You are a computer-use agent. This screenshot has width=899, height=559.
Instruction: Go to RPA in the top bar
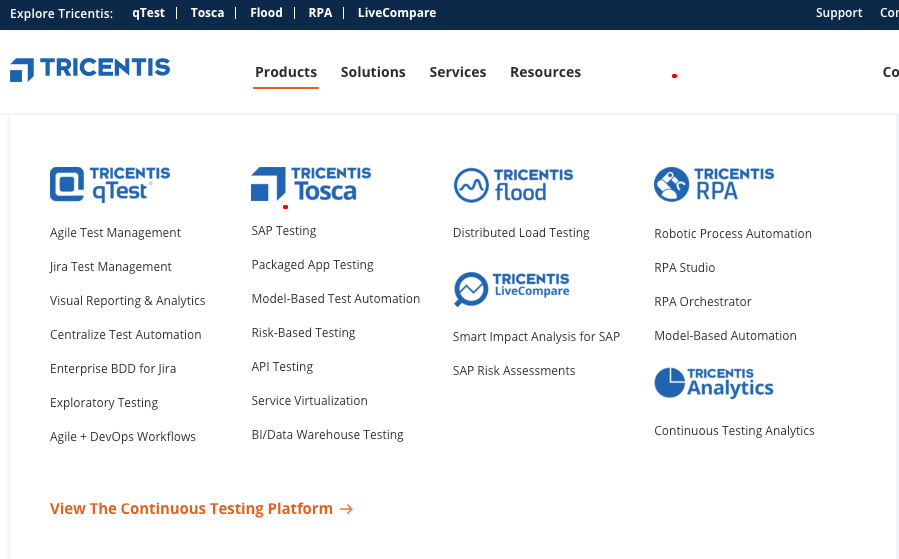coord(320,13)
